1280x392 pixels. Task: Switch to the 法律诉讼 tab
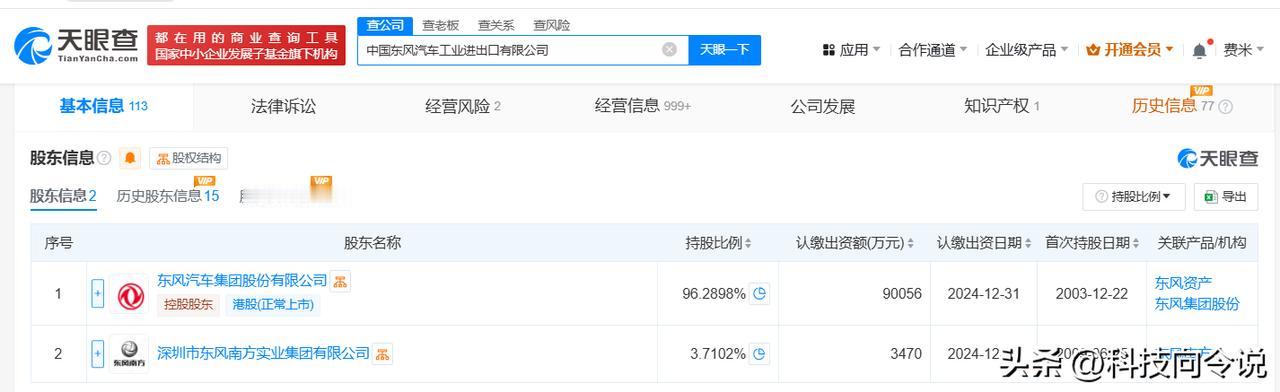tap(283, 106)
